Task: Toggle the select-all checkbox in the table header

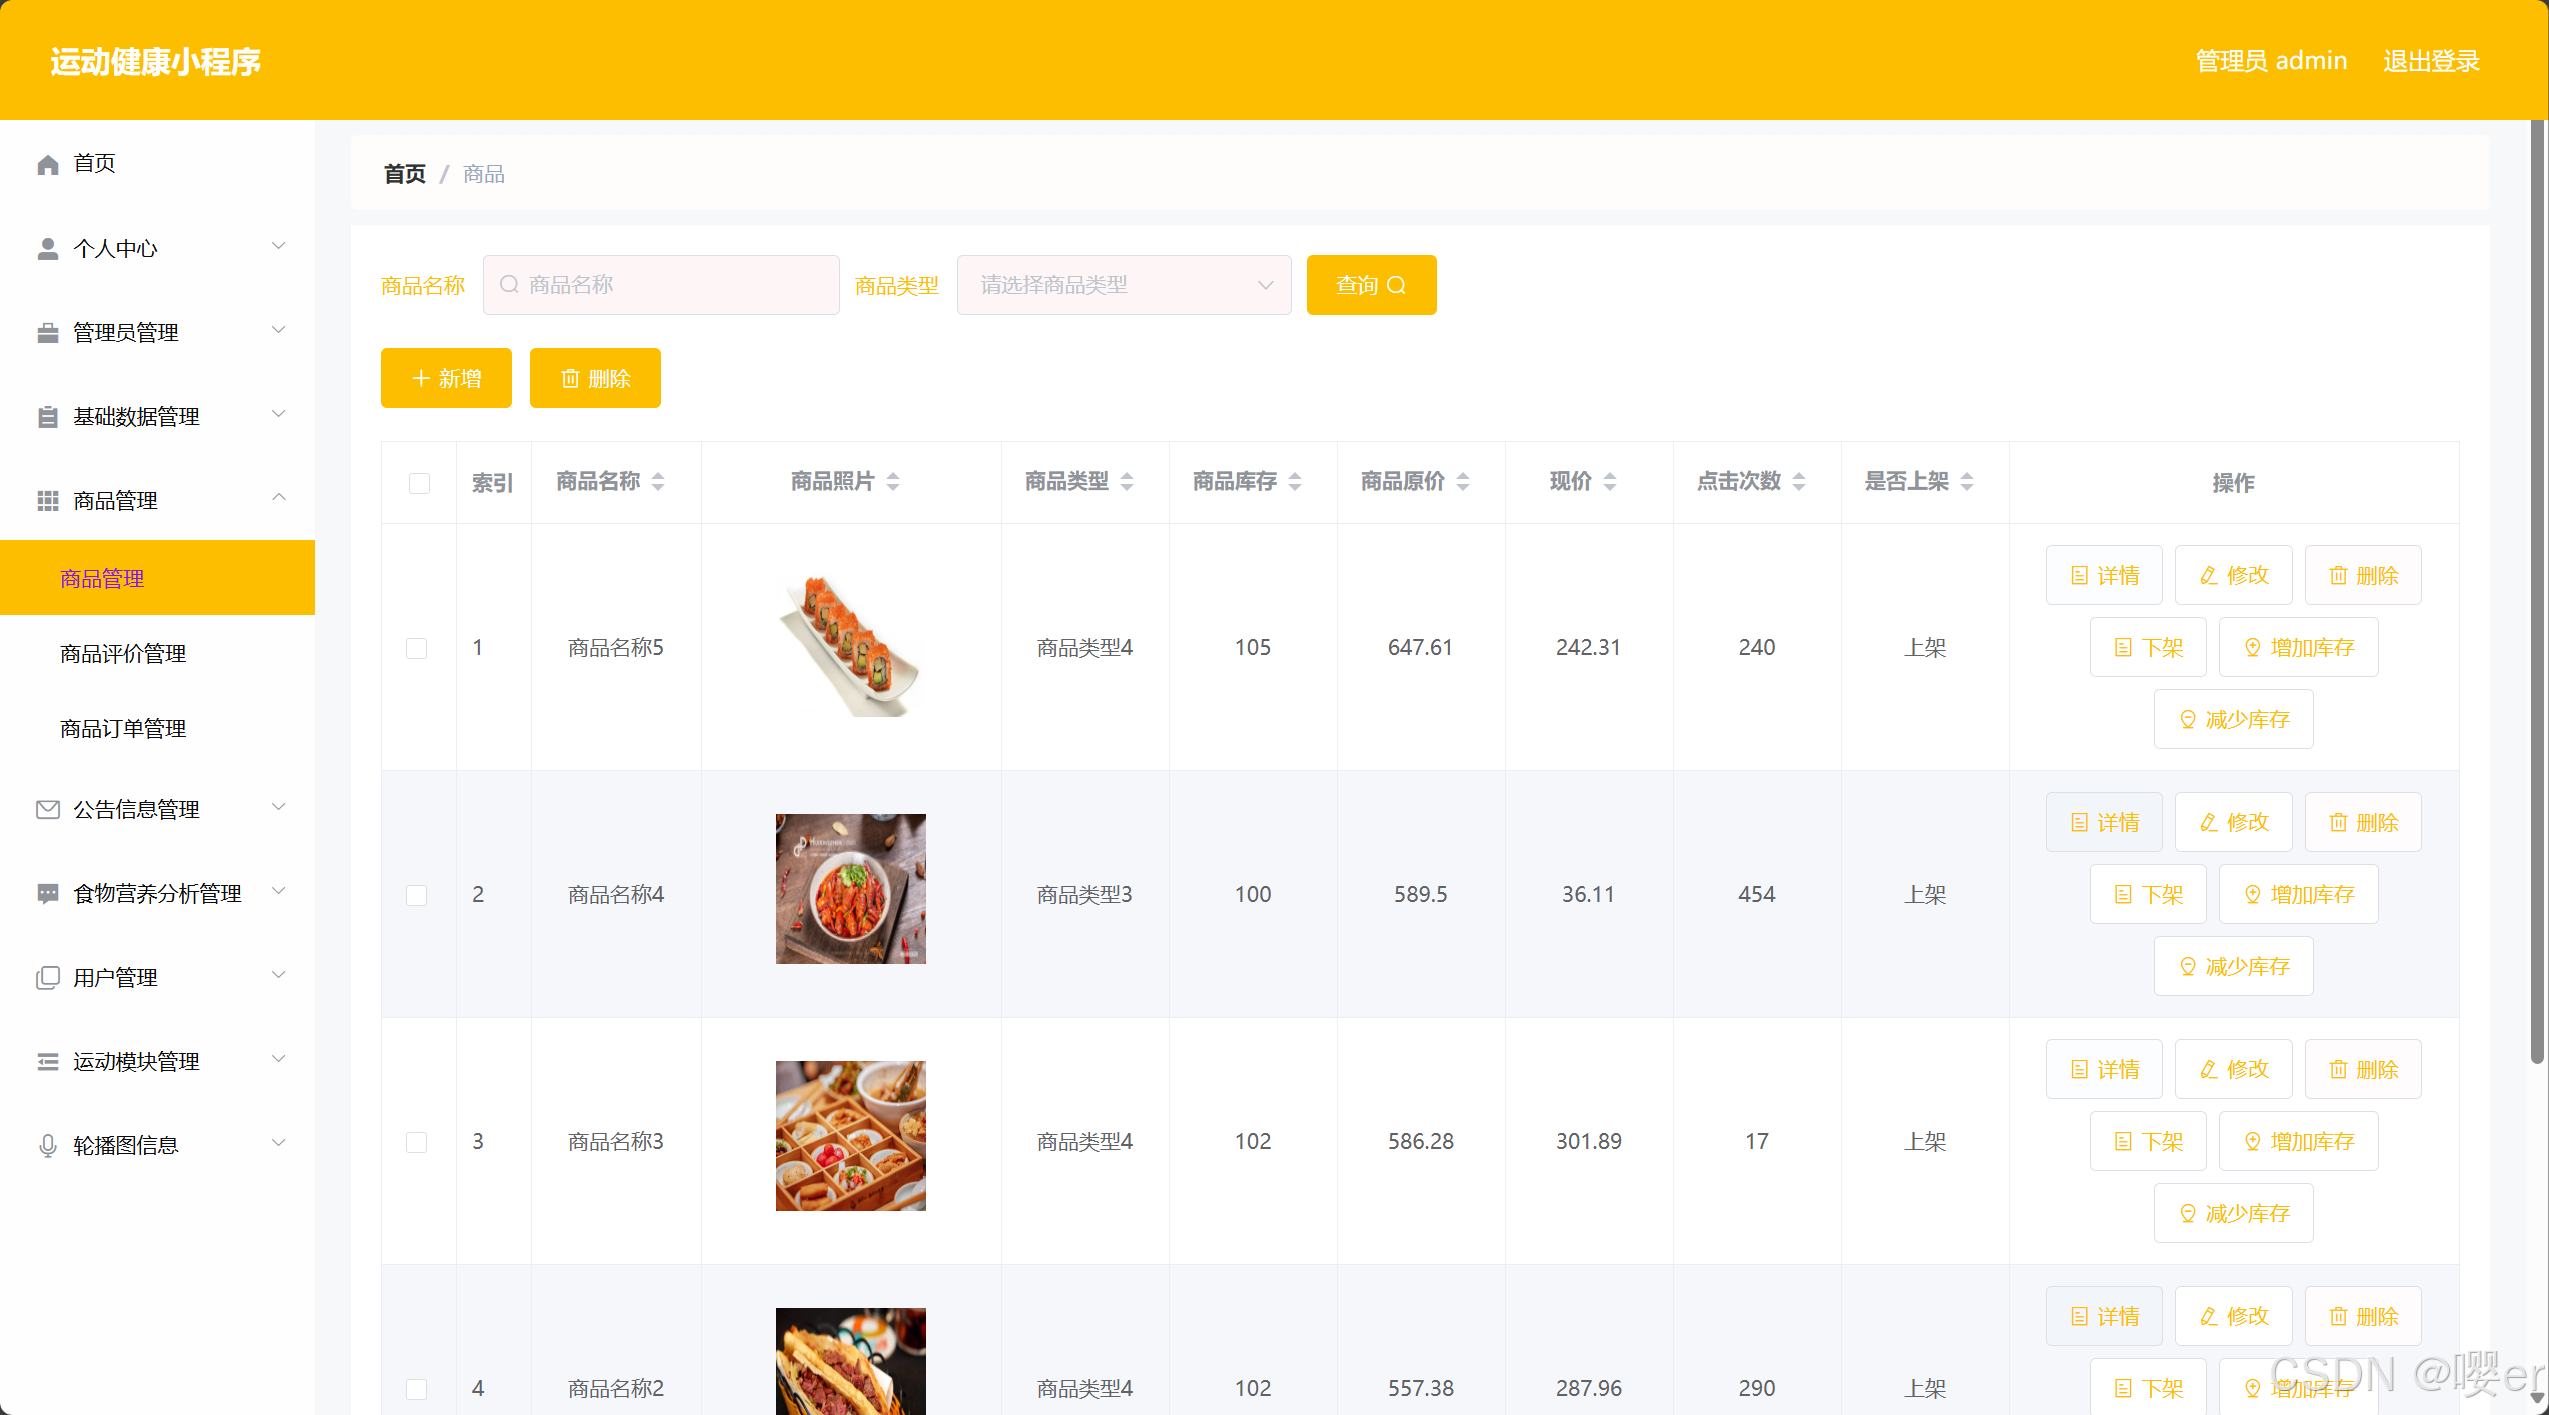Action: [419, 483]
